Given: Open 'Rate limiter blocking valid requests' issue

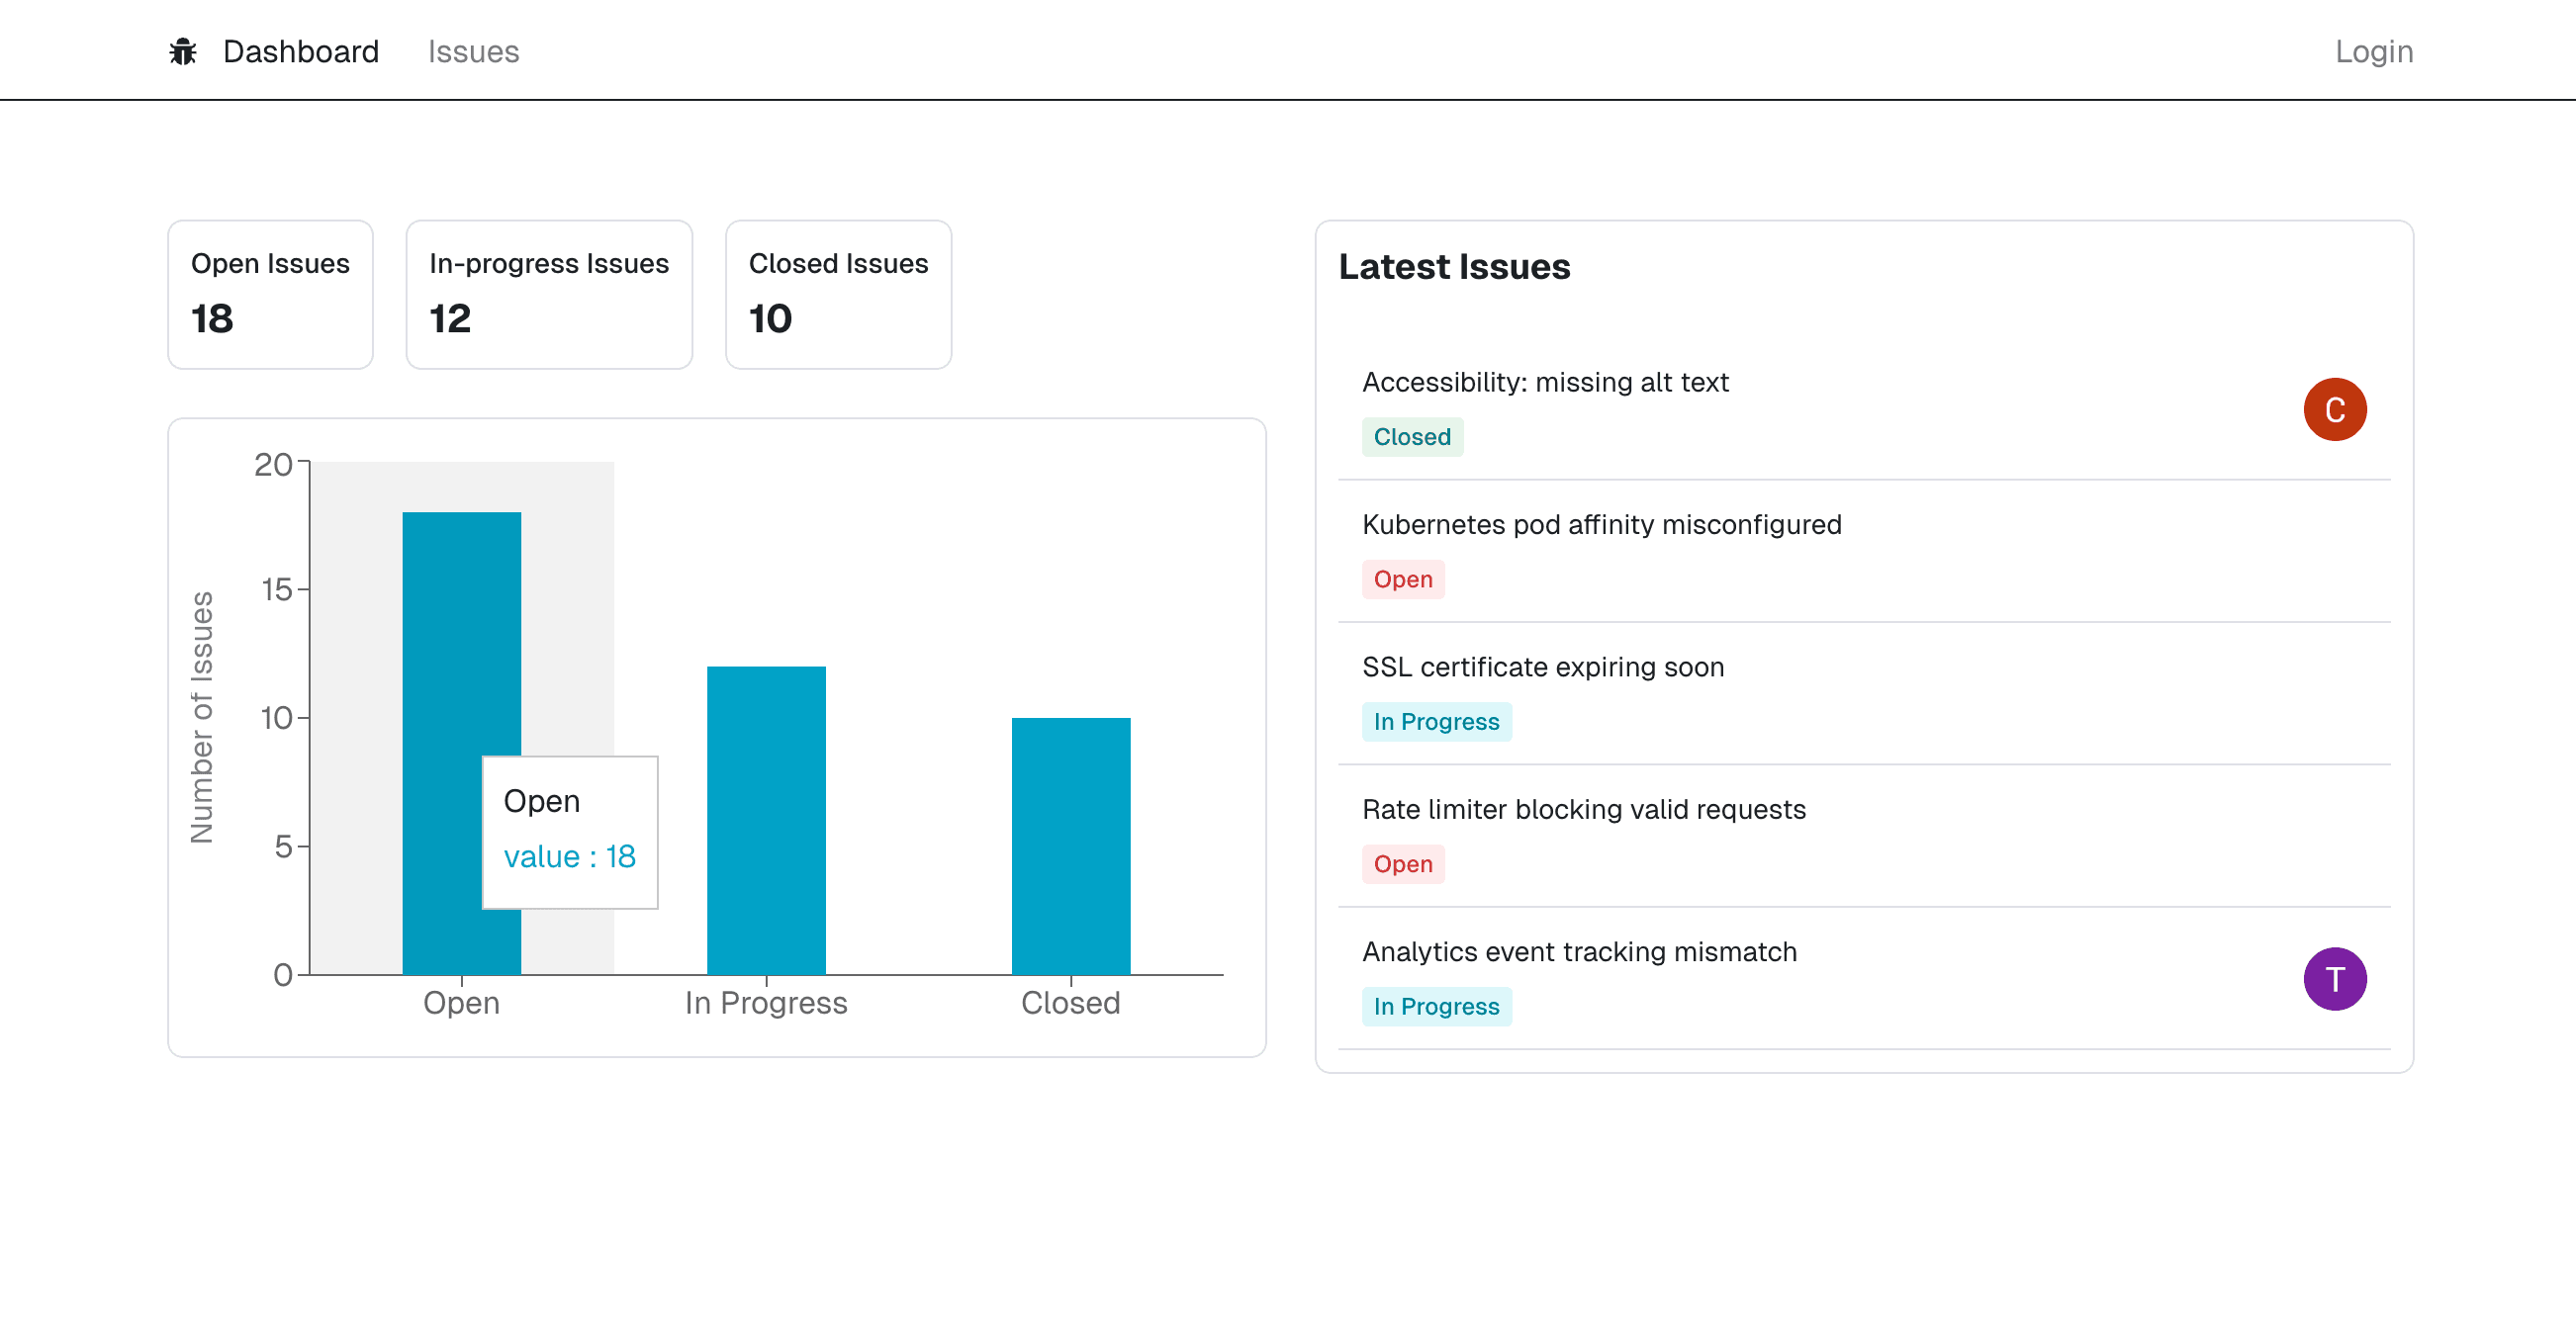Looking at the screenshot, I should 1583,809.
